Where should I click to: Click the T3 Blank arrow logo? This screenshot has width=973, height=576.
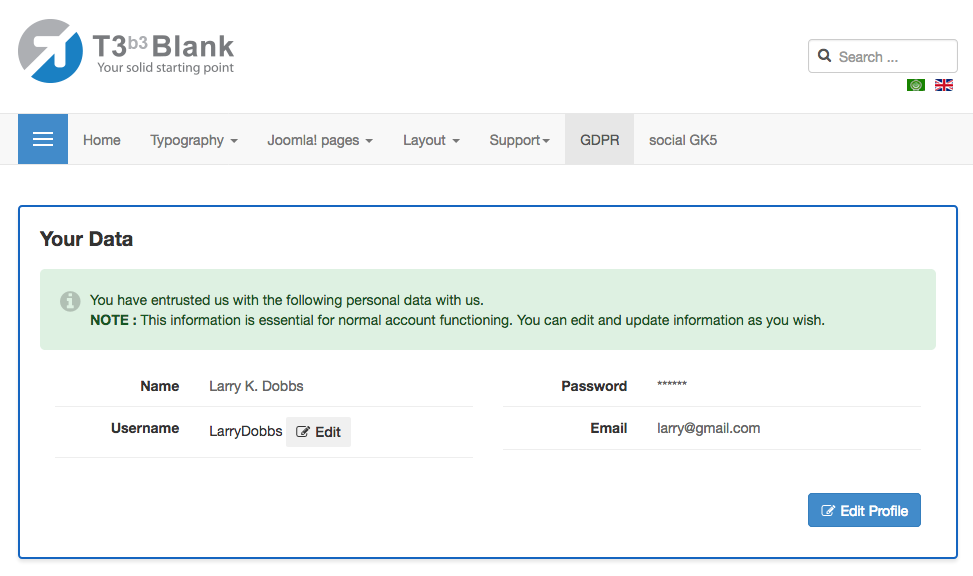50,51
